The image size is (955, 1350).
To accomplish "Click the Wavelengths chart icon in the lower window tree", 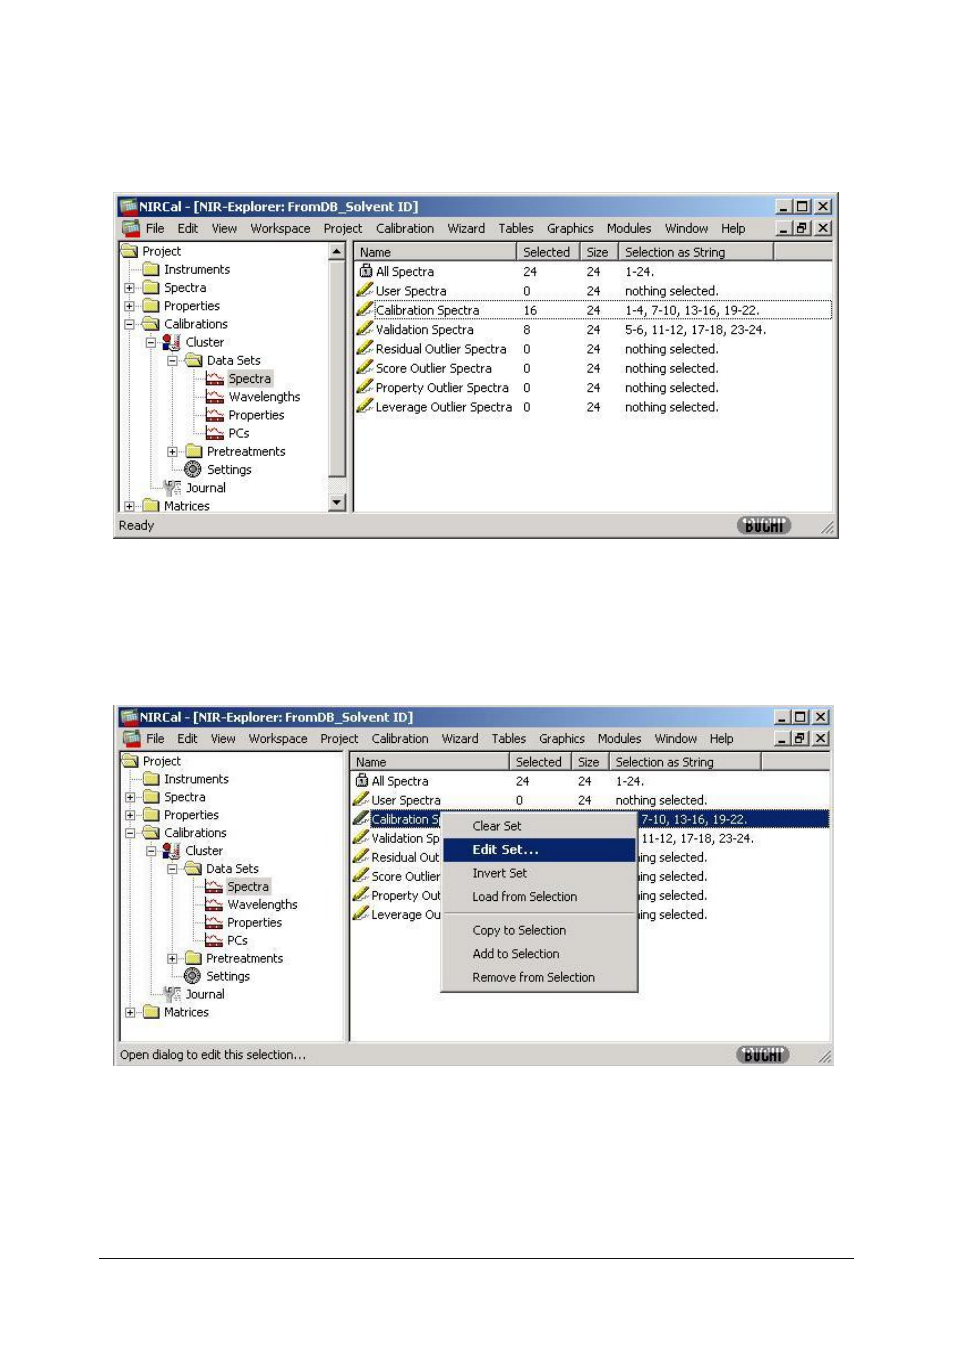I will click(214, 905).
